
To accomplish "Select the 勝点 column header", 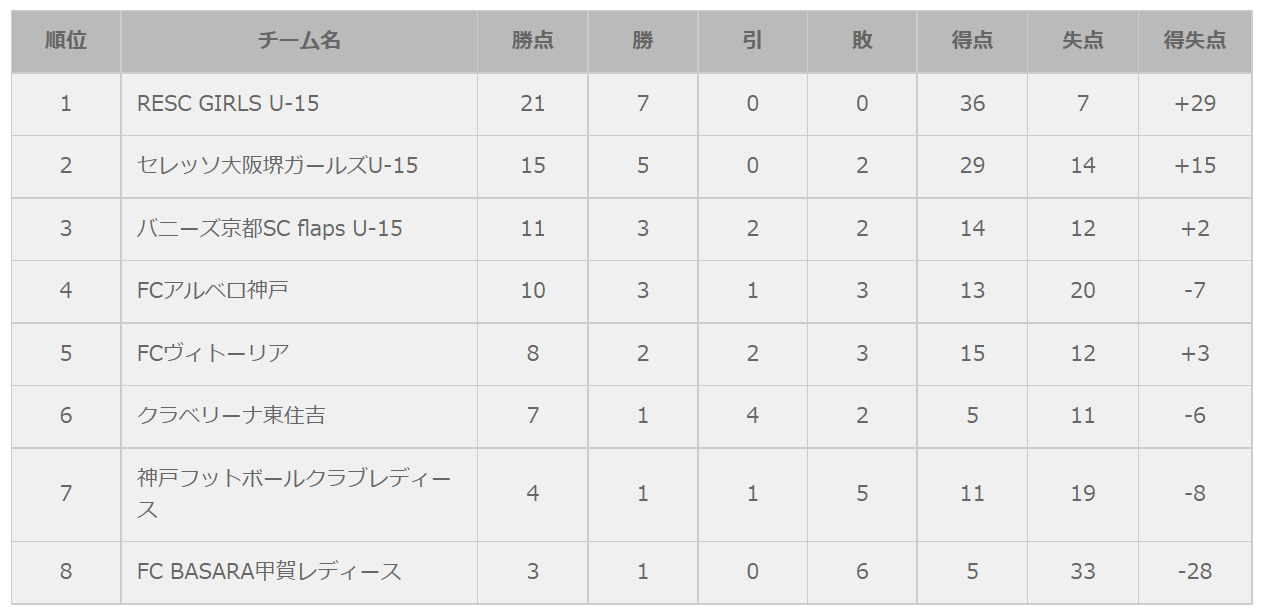I will pyautogui.click(x=533, y=41).
